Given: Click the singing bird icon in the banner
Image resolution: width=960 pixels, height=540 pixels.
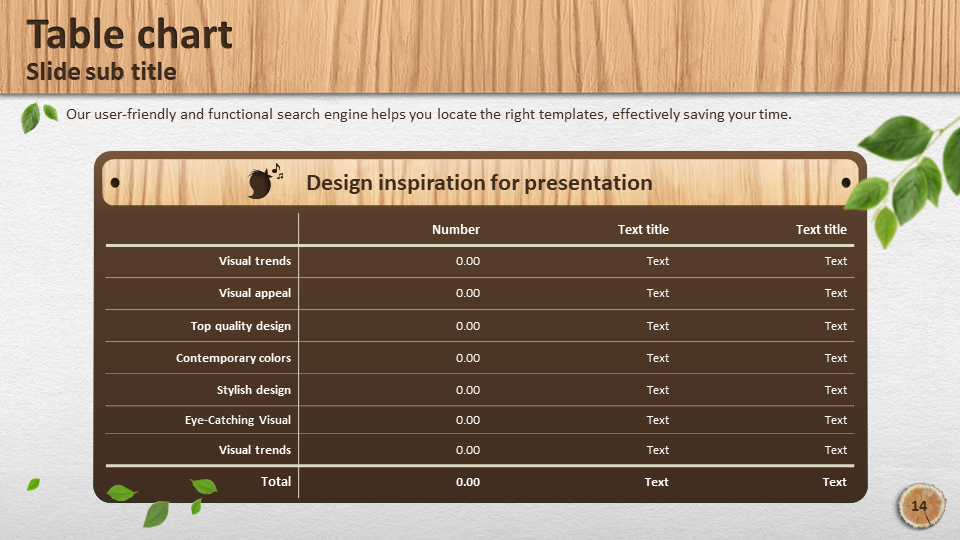Looking at the screenshot, I should click(264, 182).
